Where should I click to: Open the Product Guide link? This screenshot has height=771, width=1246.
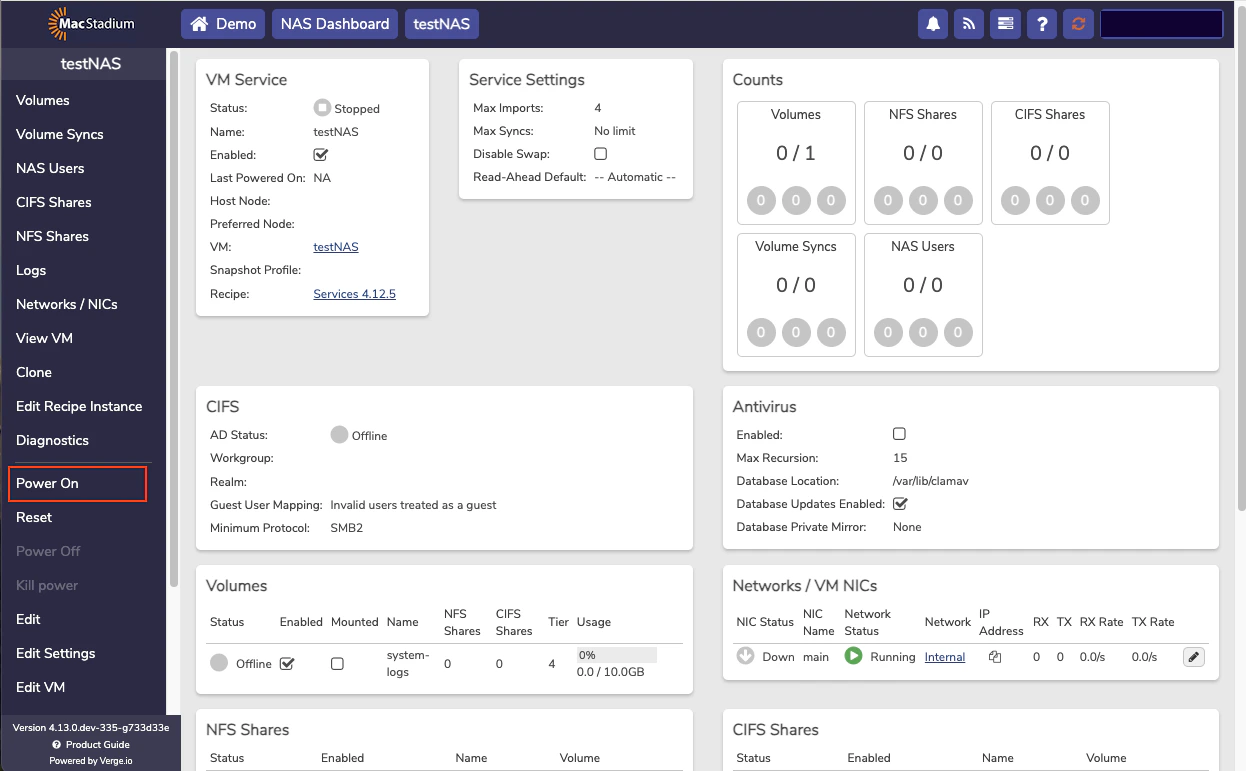coord(90,744)
